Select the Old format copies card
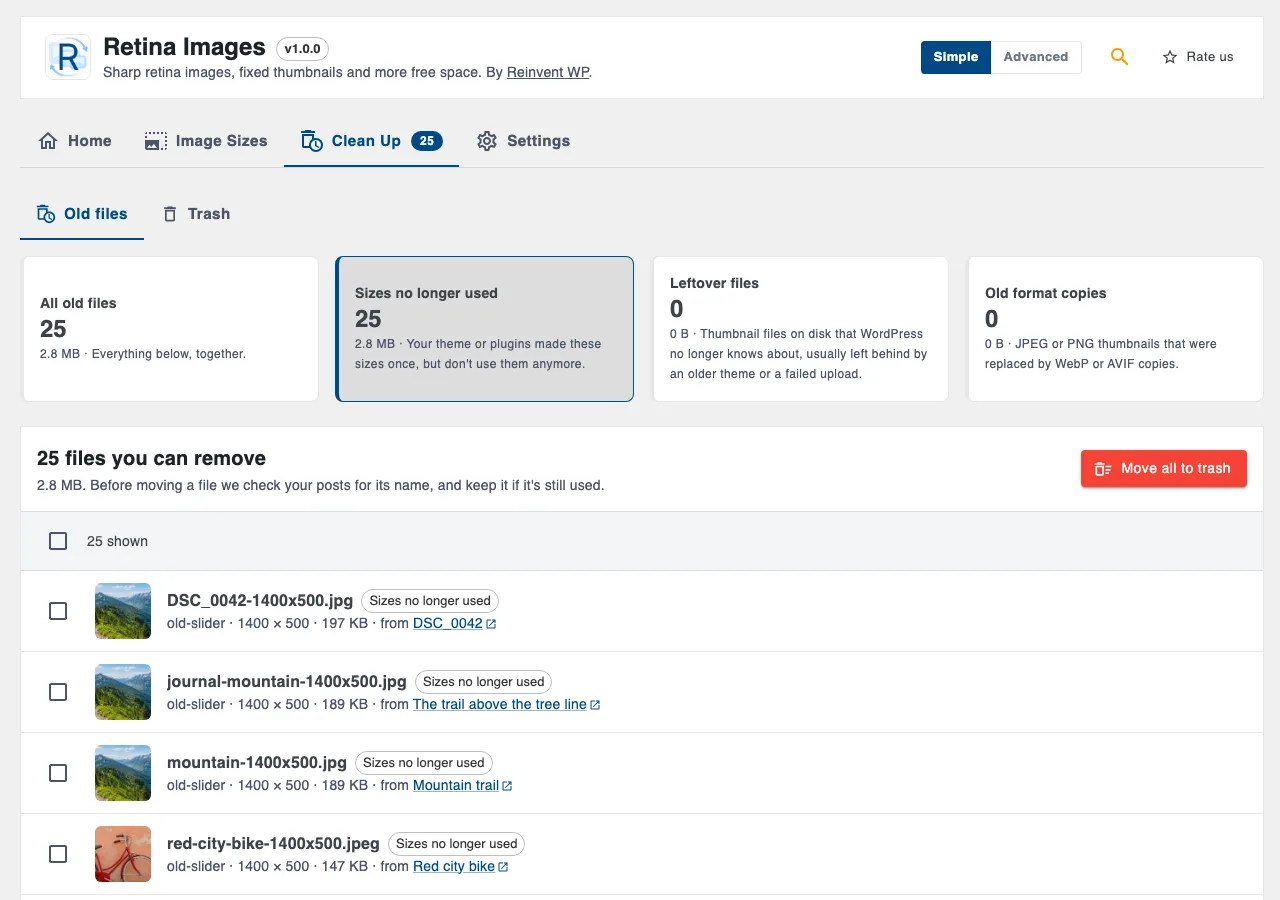The image size is (1280, 900). pos(1116,329)
